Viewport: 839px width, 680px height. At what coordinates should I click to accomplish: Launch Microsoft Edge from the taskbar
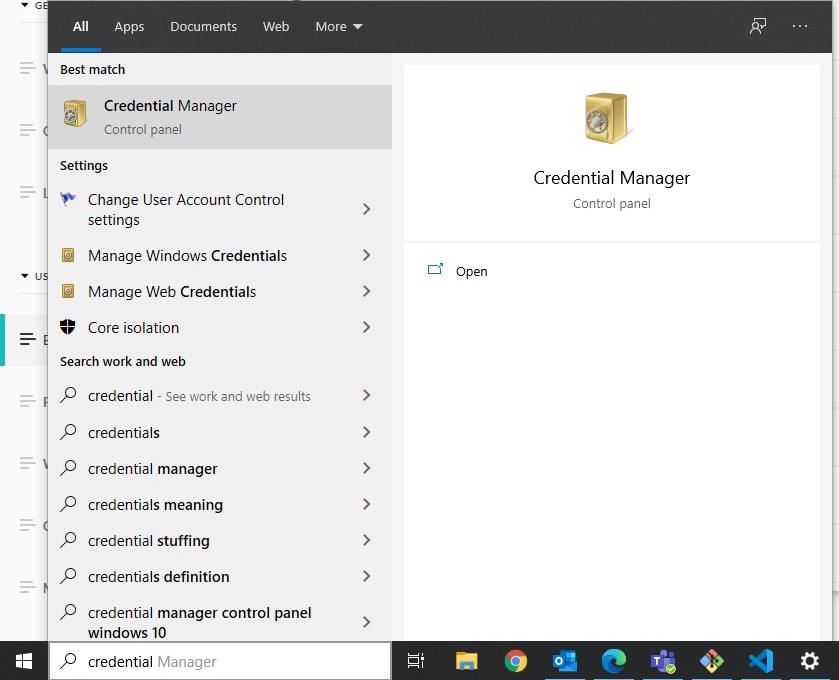[614, 661]
